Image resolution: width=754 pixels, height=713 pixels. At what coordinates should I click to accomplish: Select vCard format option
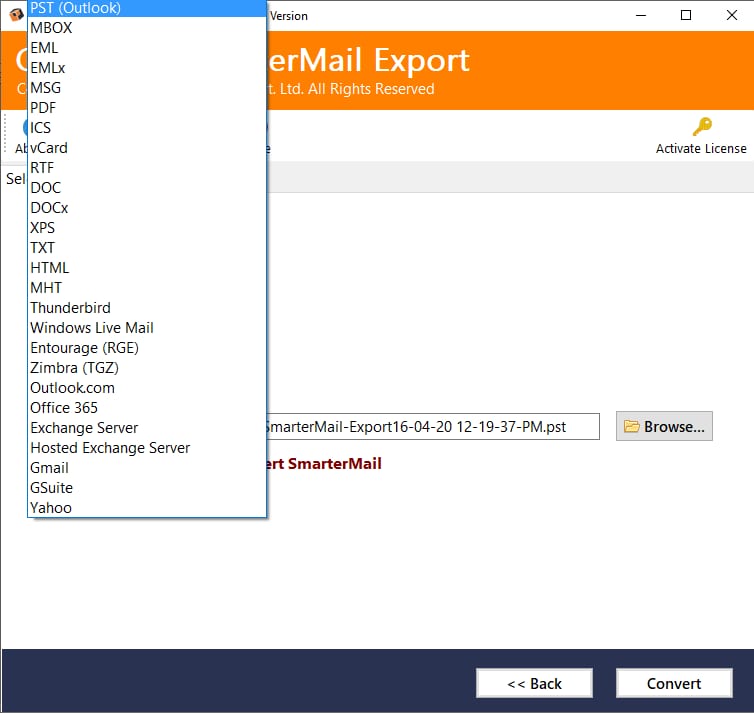coord(147,148)
